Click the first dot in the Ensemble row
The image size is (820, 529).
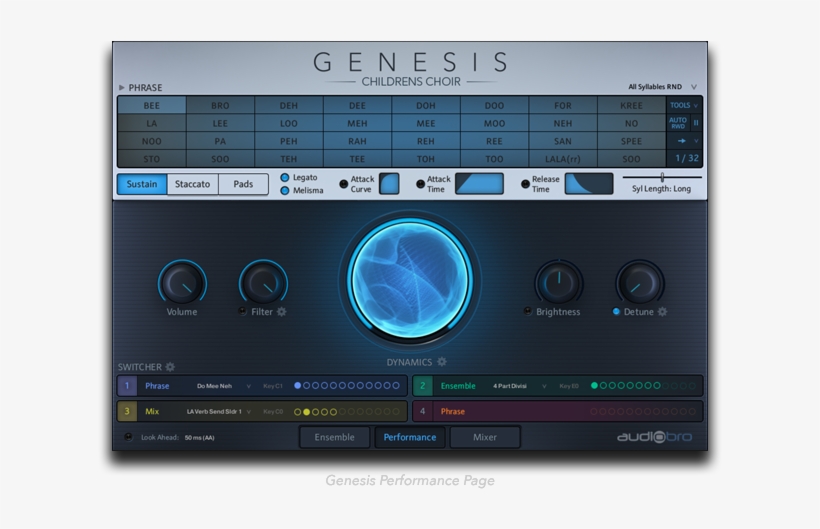[594, 386]
